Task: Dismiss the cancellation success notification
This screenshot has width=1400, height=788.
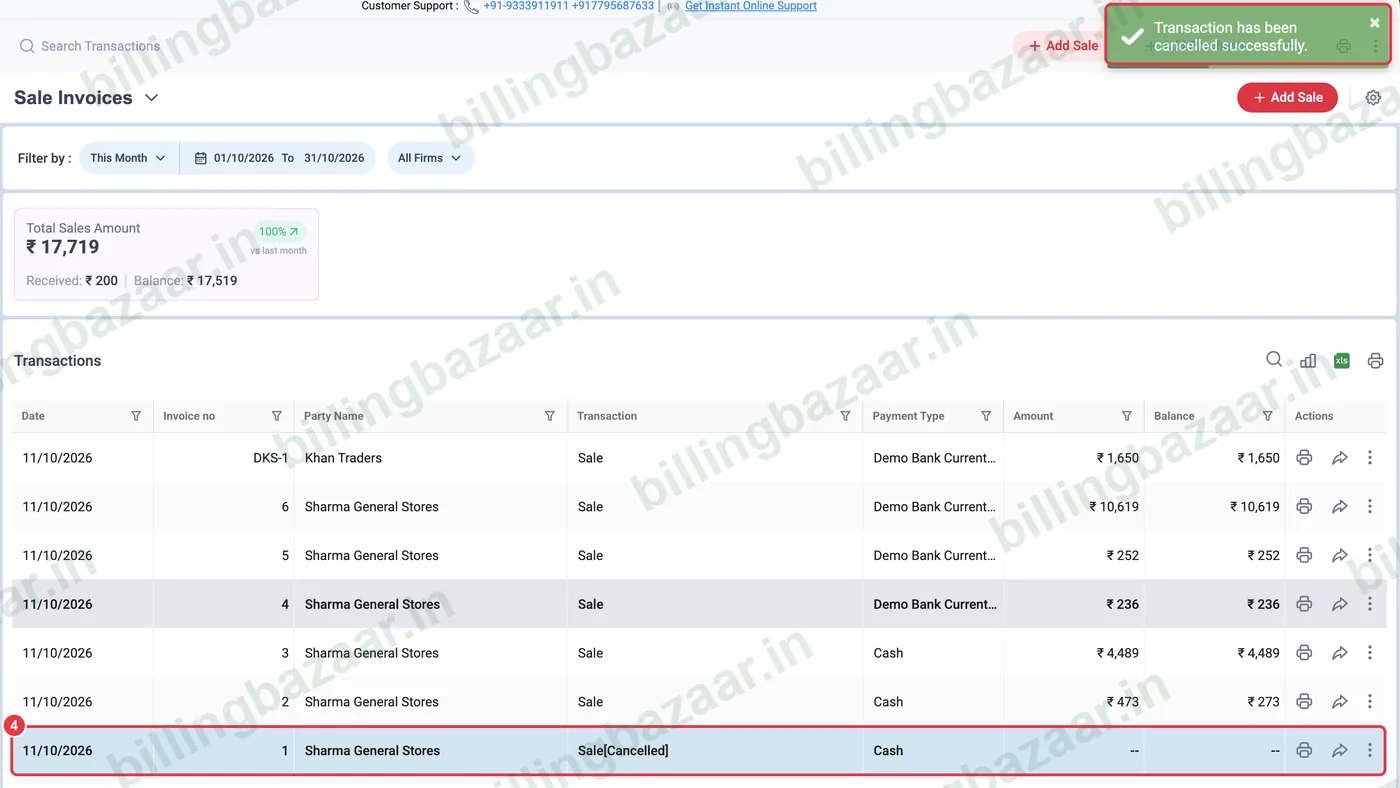Action: click(1374, 23)
